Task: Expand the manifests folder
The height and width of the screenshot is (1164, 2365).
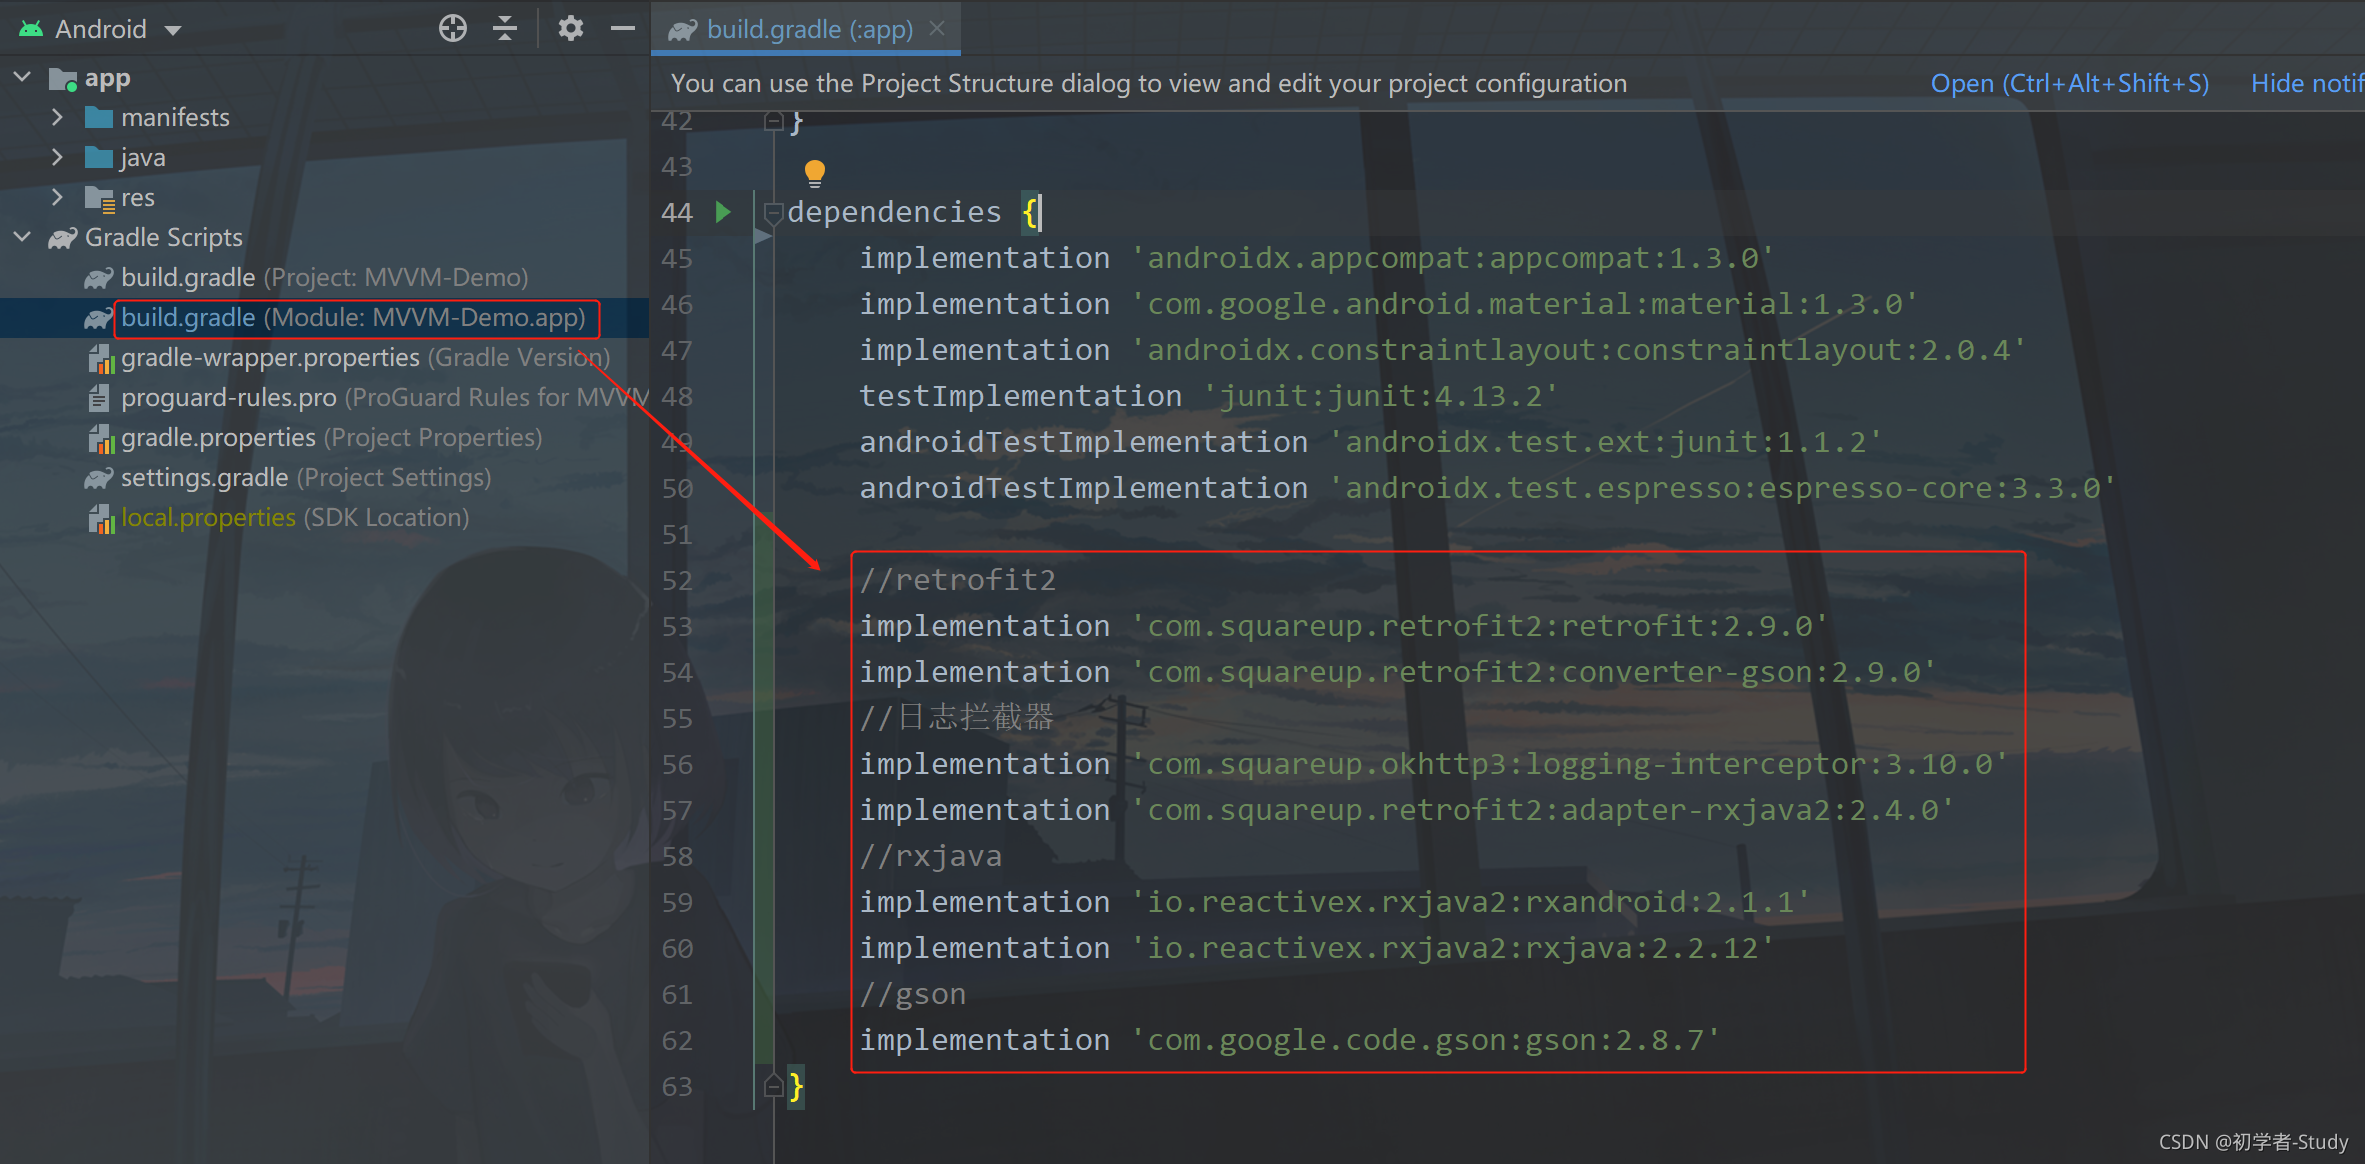Action: [57, 117]
